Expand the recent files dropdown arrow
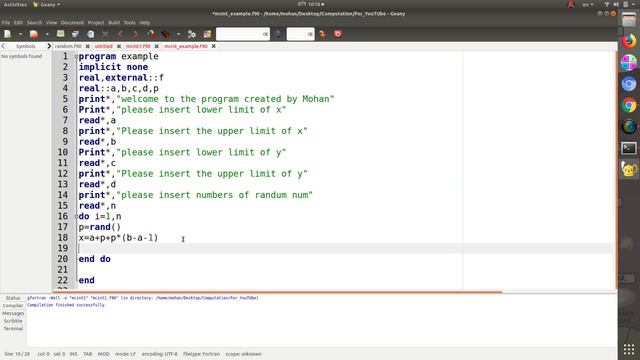 (x=47, y=34)
